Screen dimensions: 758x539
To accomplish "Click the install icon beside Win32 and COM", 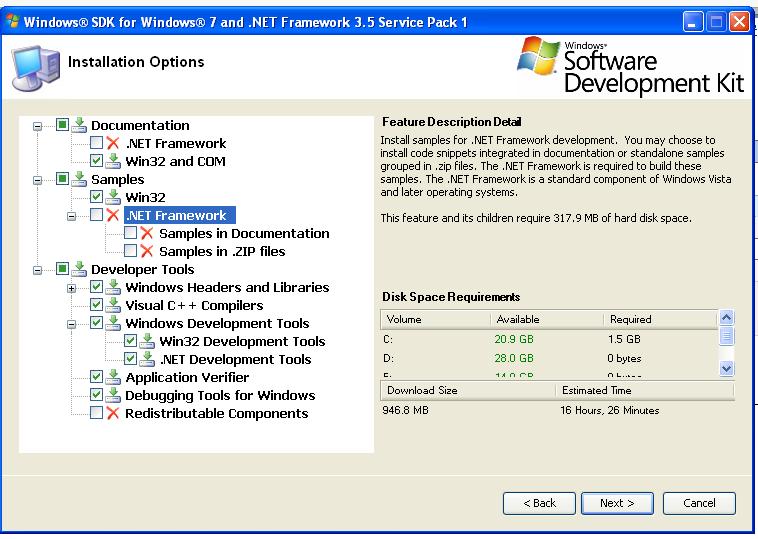I will pyautogui.click(x=113, y=161).
